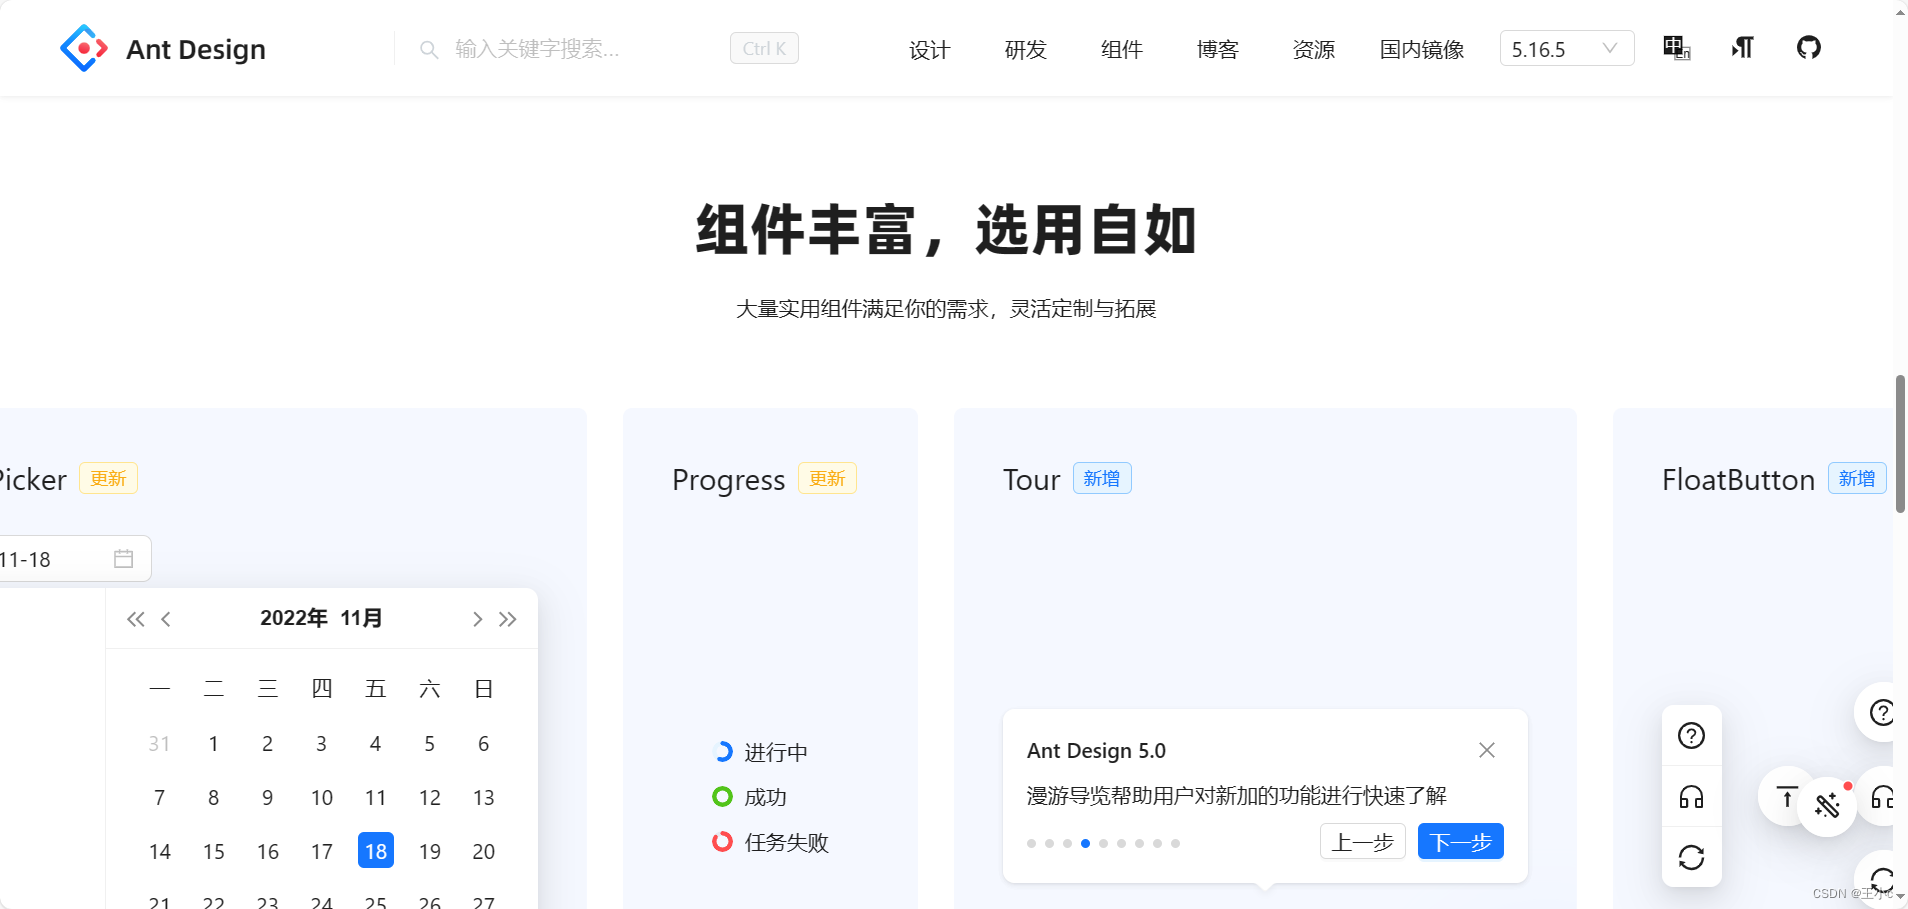Open the 组件 menu item

click(x=1121, y=49)
